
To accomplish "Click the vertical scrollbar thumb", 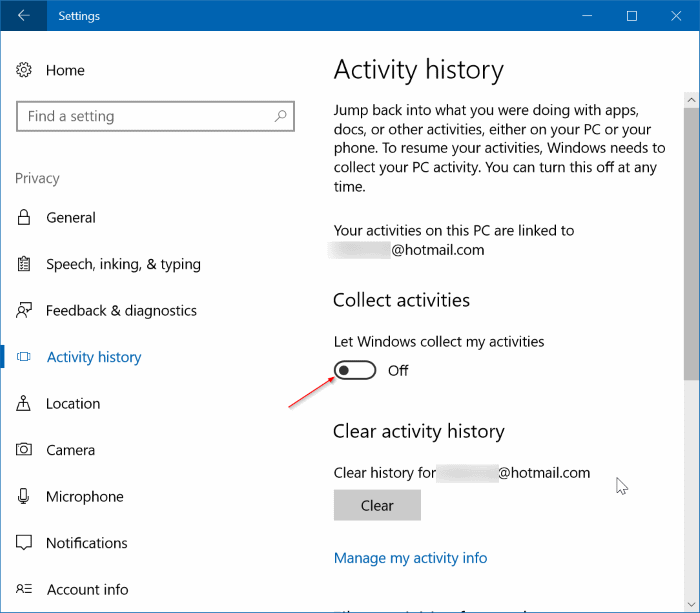I will [692, 244].
